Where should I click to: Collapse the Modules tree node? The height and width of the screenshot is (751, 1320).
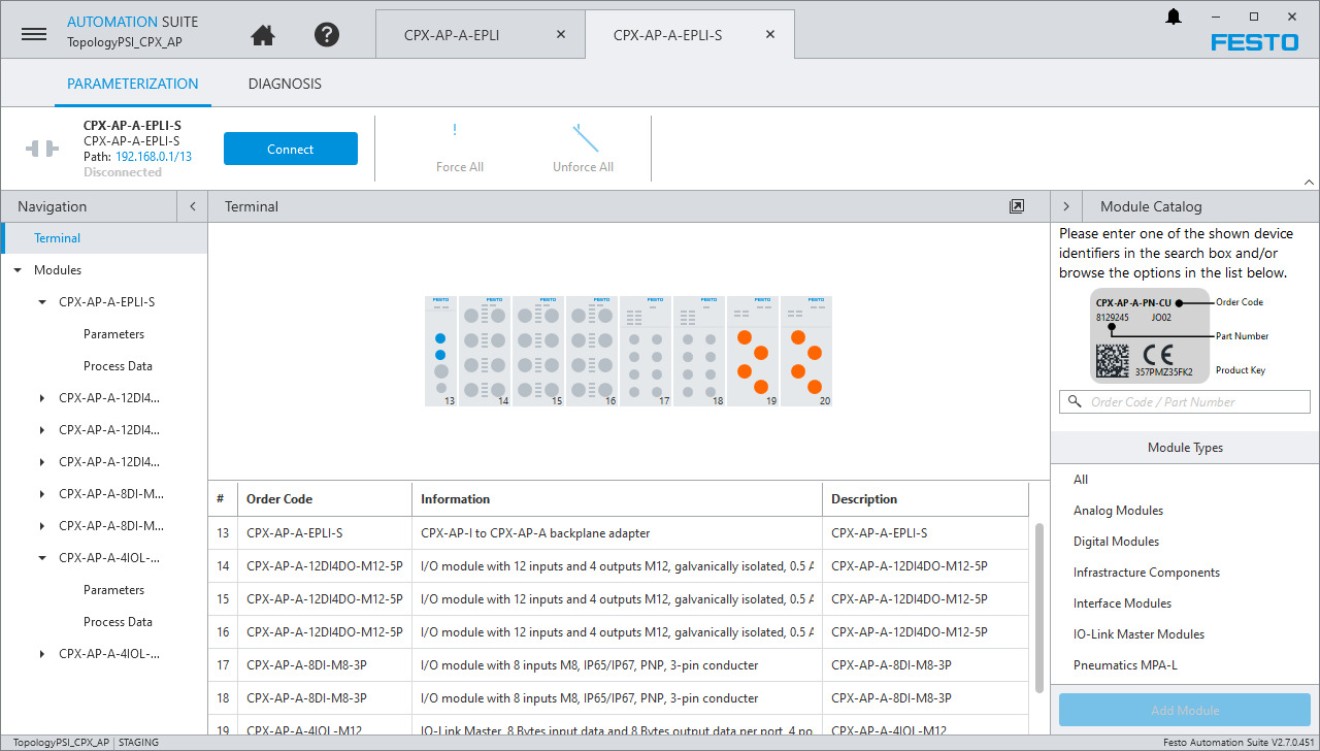(x=17, y=270)
